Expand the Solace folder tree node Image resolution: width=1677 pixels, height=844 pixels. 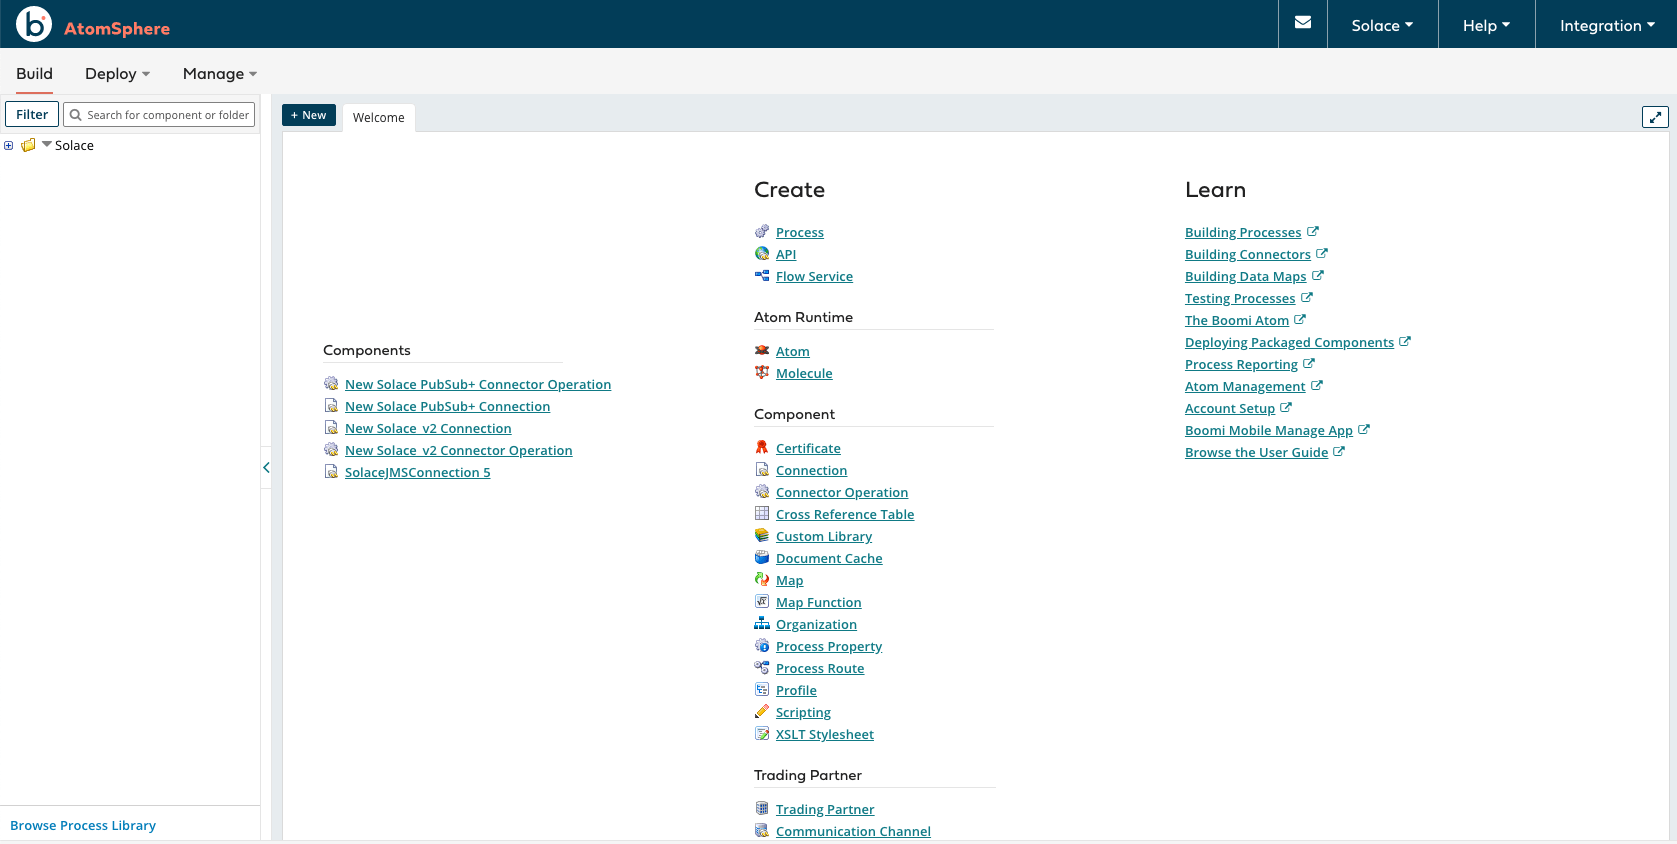point(9,146)
